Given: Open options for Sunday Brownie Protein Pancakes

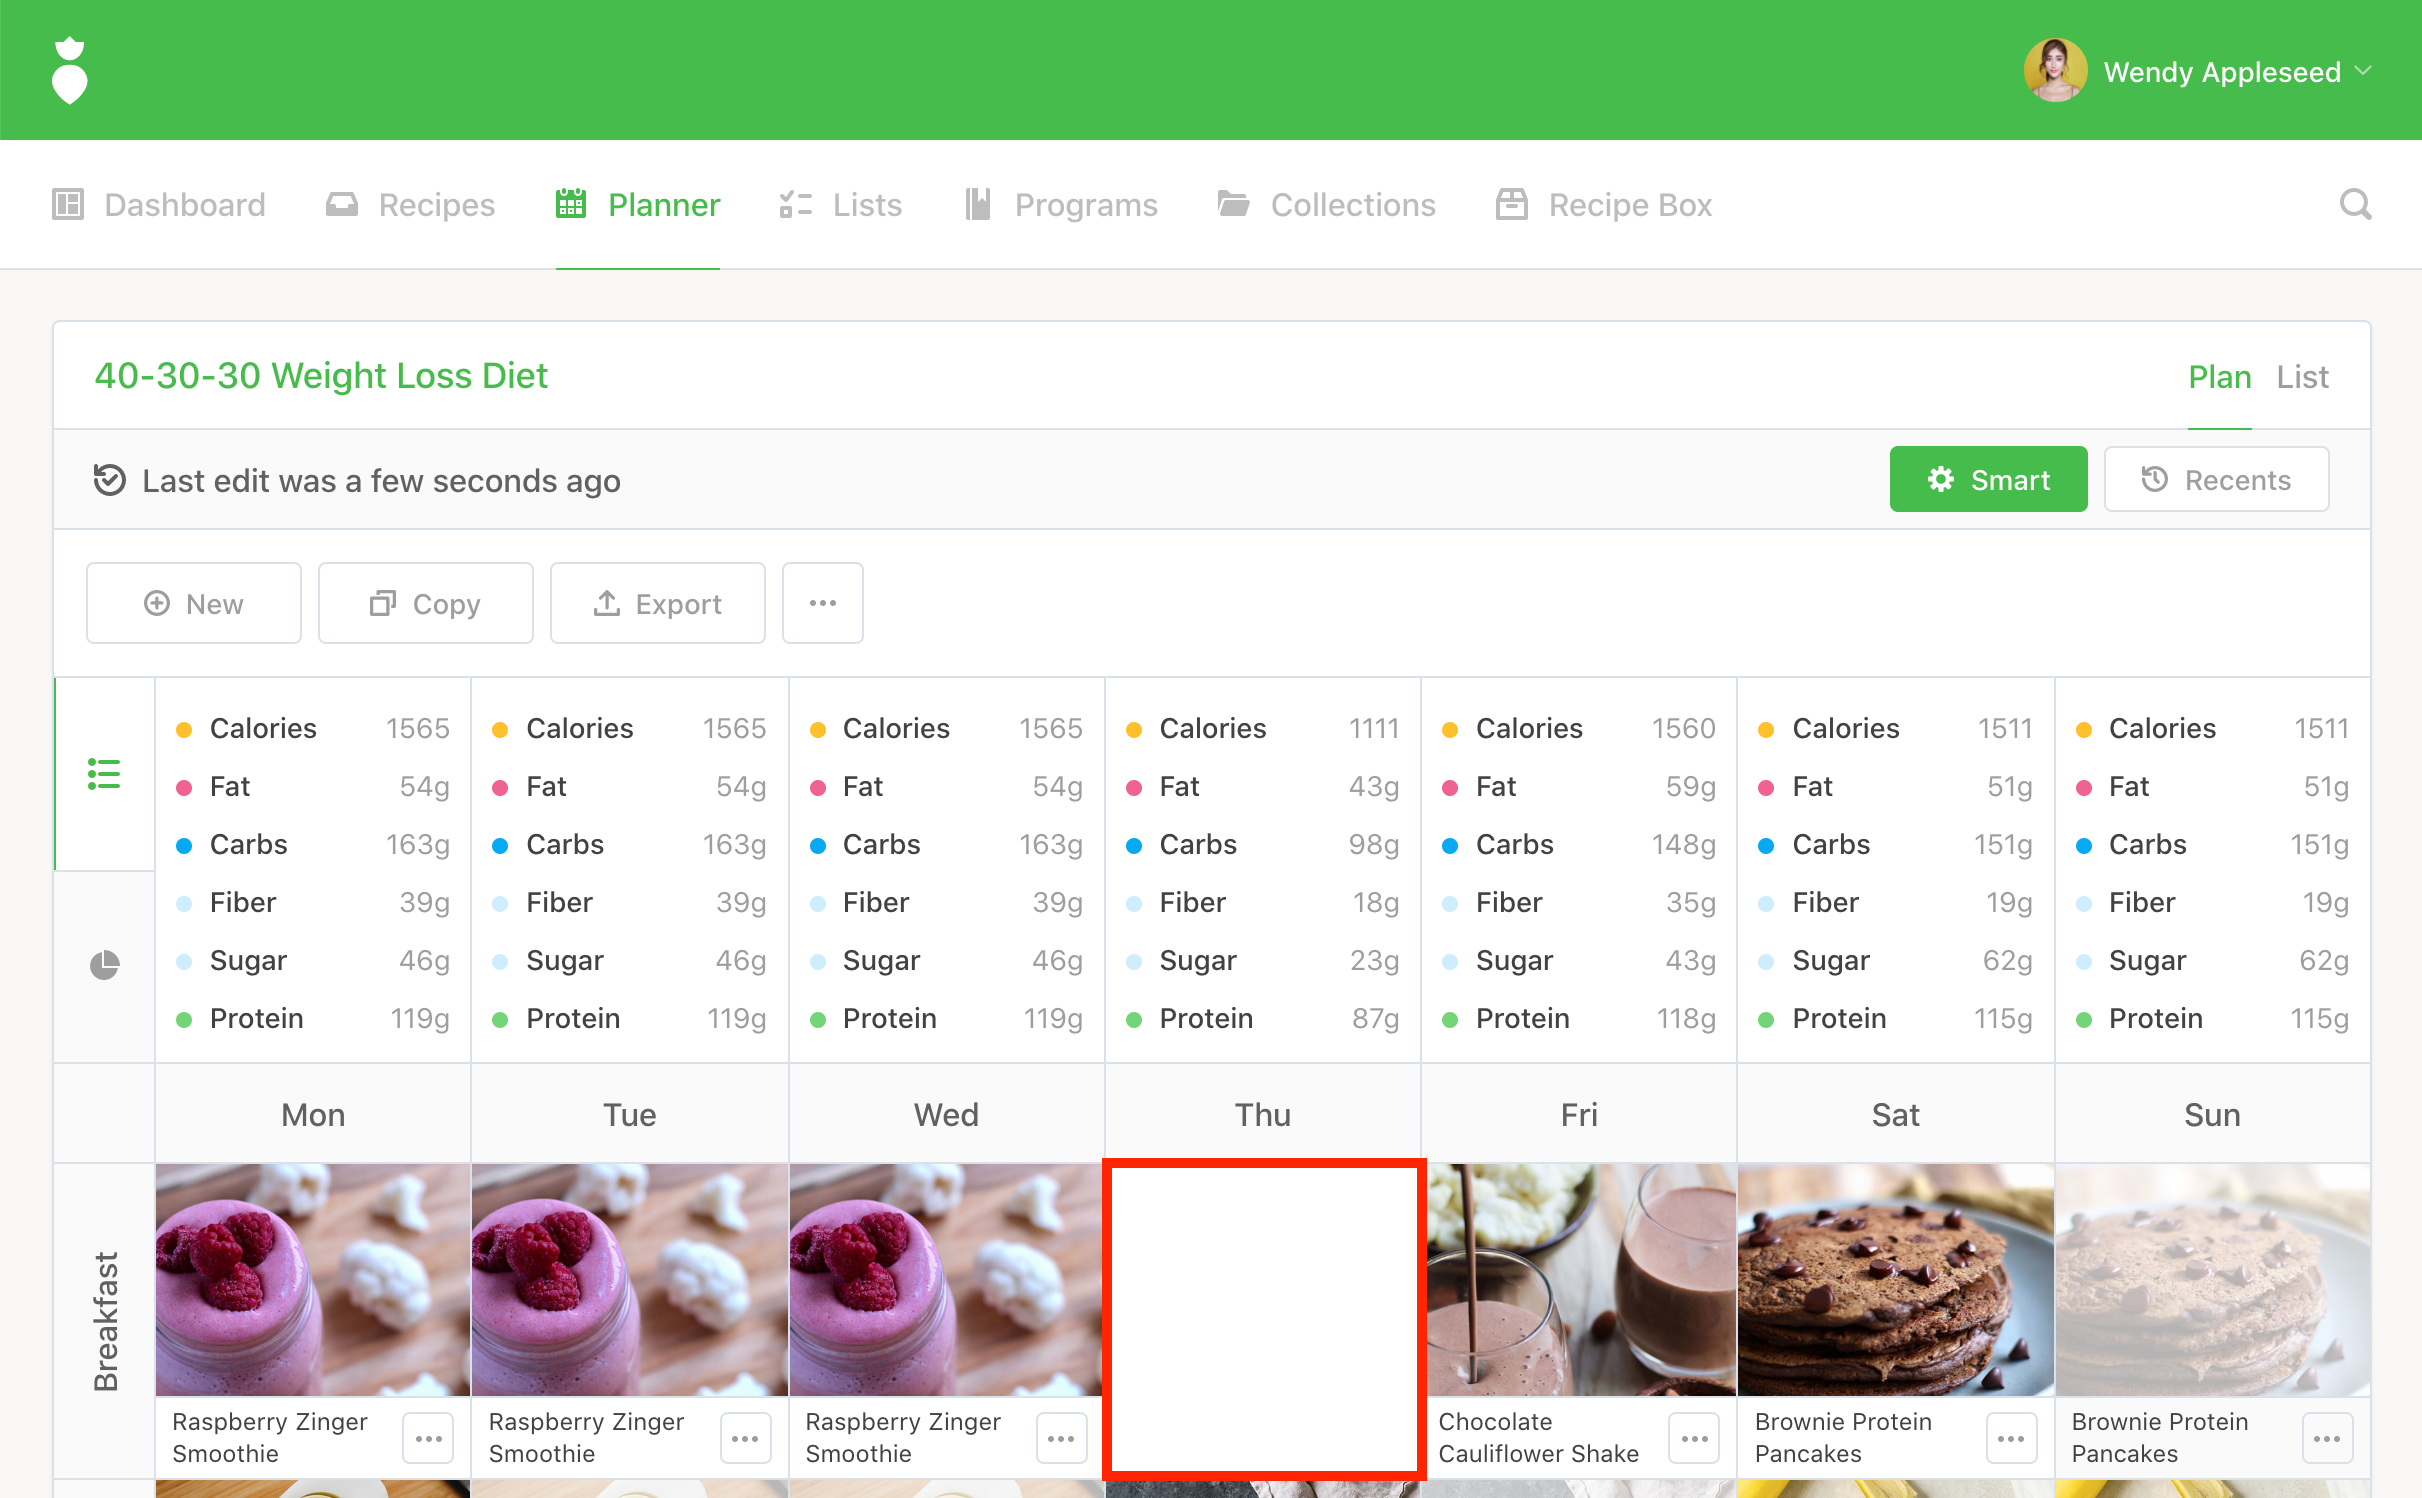Looking at the screenshot, I should click(2327, 1438).
